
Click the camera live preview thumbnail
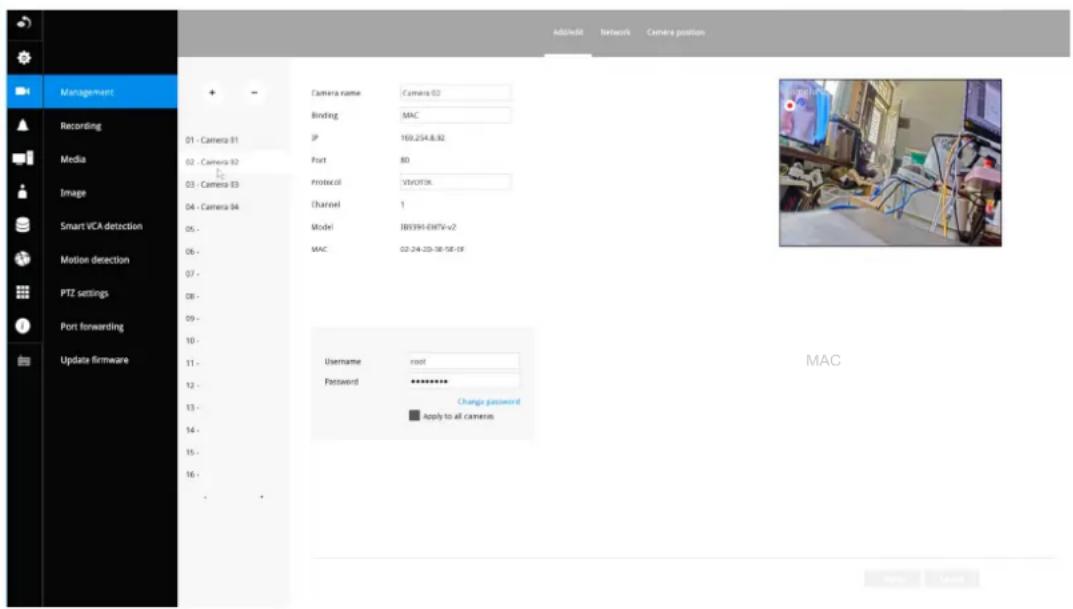tap(890, 163)
